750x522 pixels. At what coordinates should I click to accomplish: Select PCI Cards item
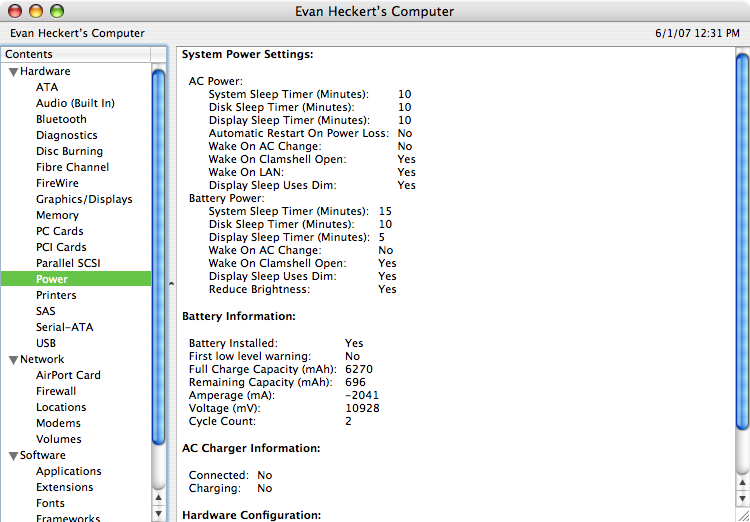coord(61,247)
